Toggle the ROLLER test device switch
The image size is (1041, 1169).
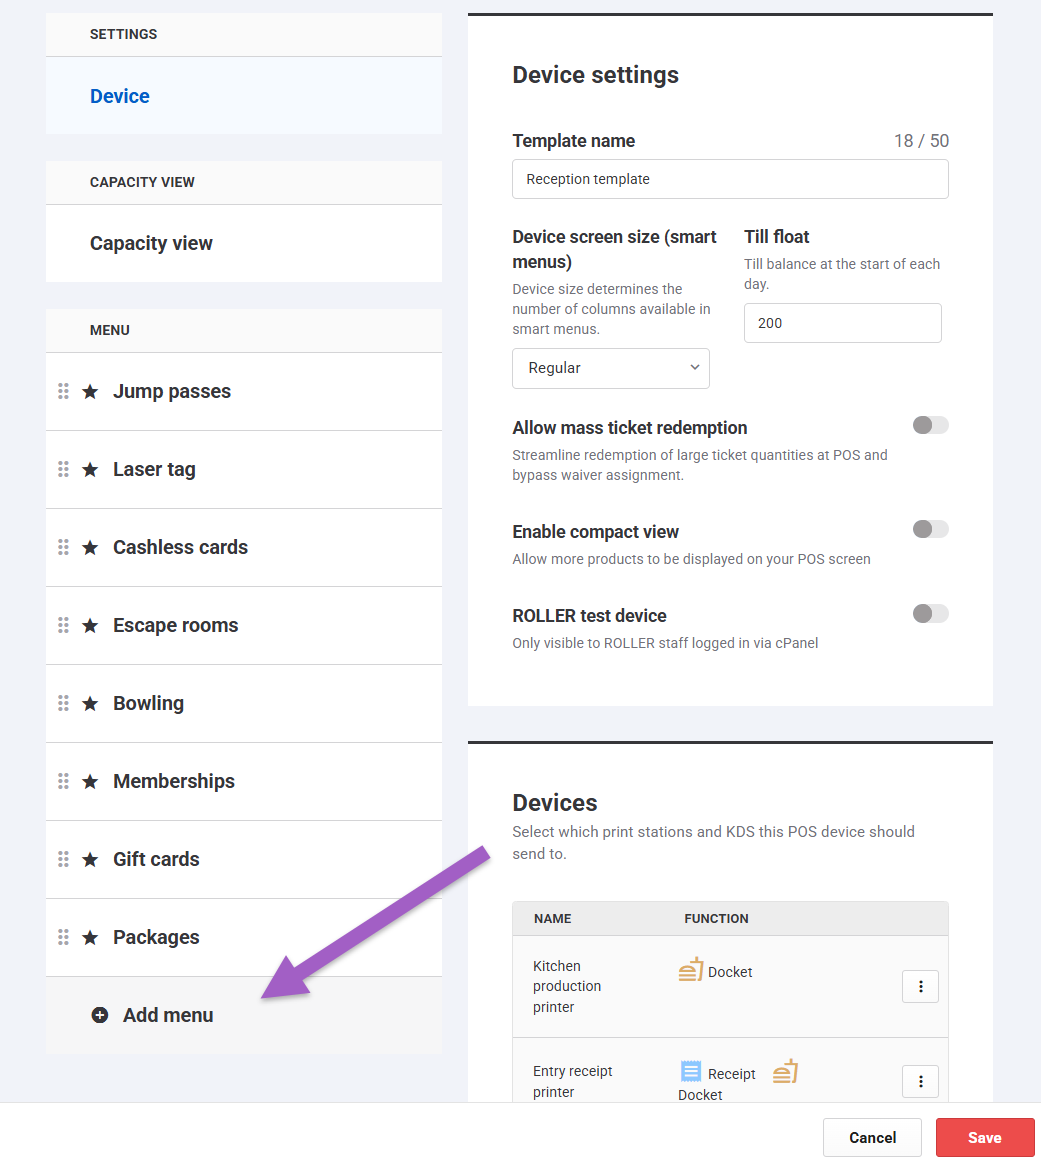pos(930,614)
